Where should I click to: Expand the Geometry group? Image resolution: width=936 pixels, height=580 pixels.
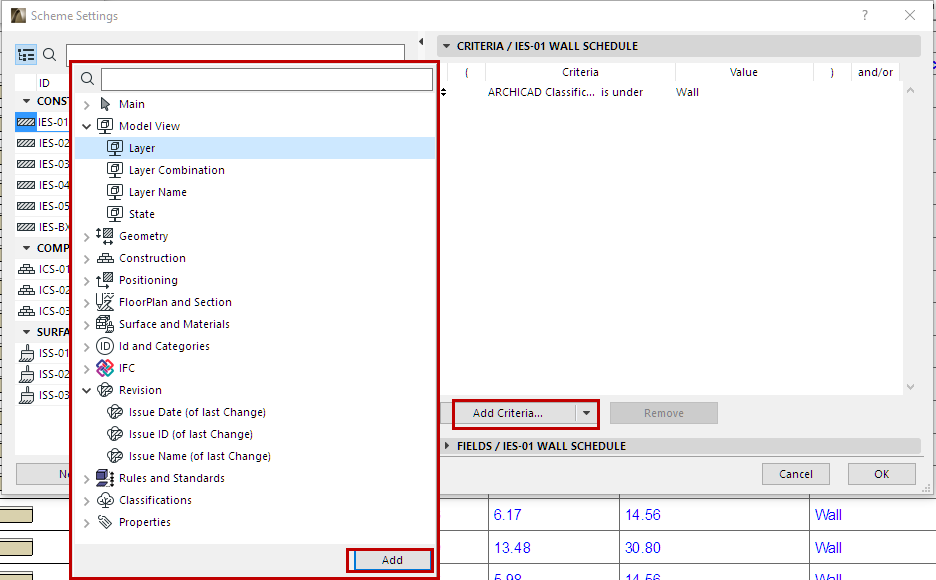[x=87, y=237]
